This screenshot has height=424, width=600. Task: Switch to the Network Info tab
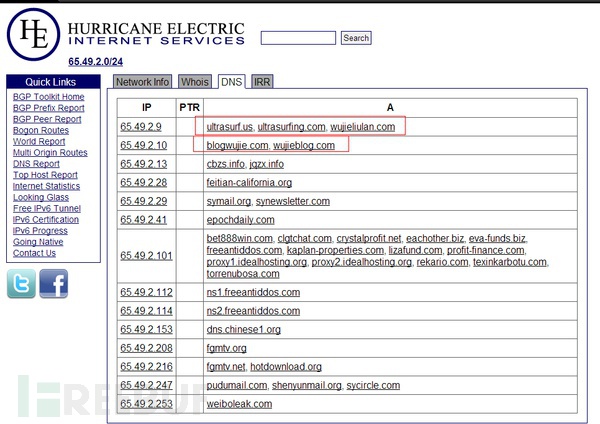tap(142, 82)
